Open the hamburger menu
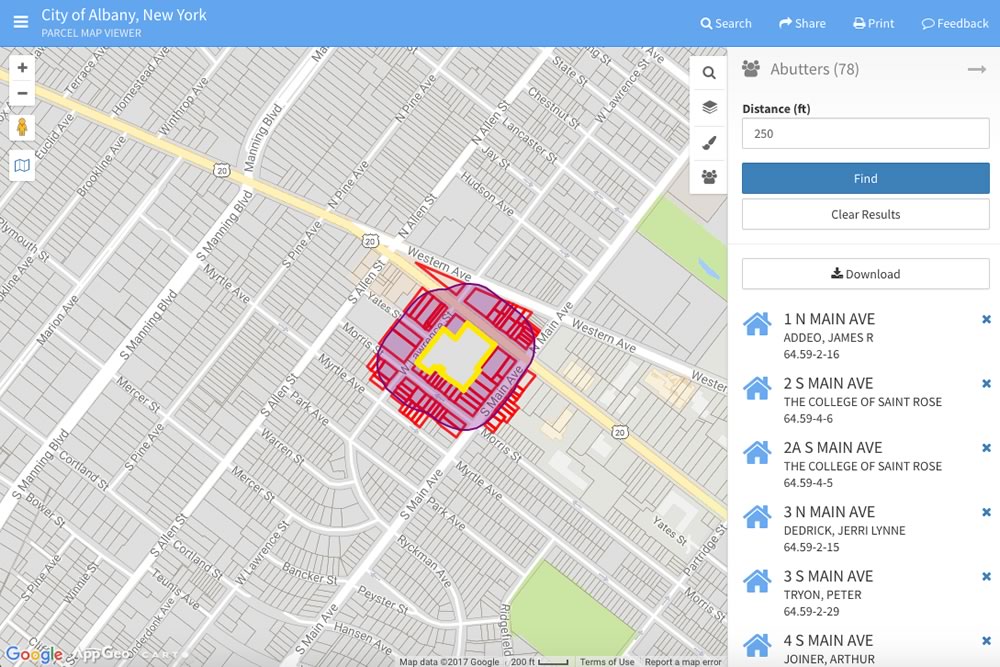1000x667 pixels. point(21,22)
